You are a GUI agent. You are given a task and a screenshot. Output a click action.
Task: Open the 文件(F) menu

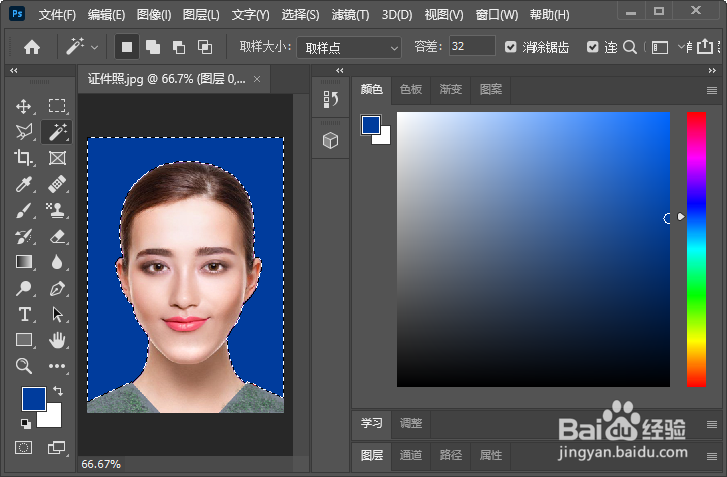[57, 15]
